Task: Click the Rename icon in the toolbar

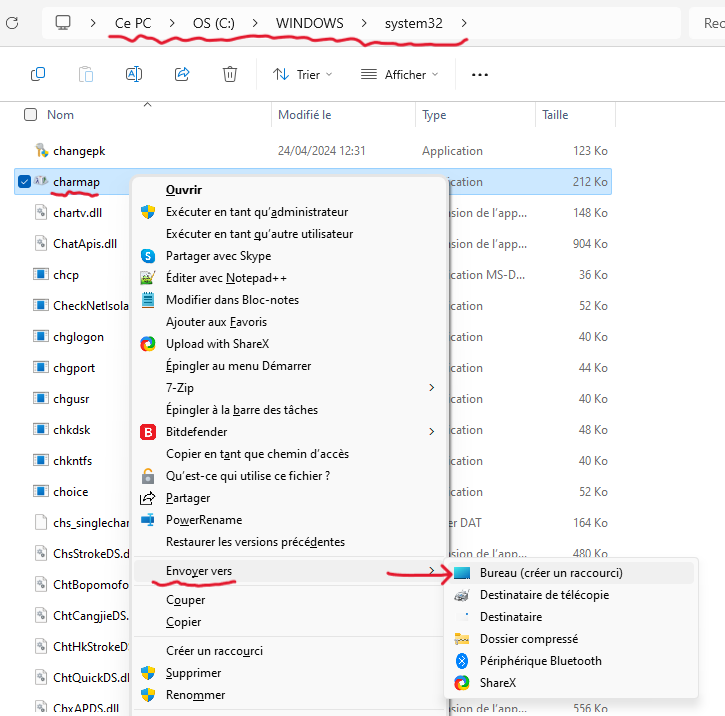Action: point(134,74)
